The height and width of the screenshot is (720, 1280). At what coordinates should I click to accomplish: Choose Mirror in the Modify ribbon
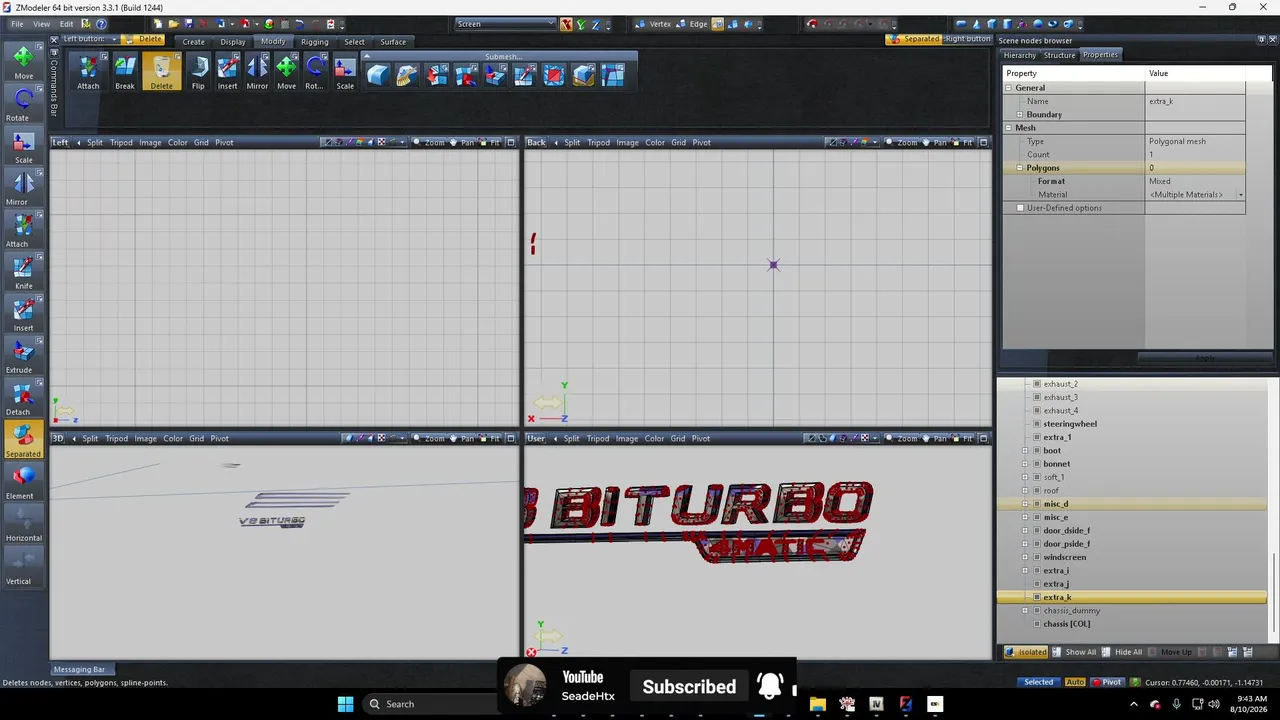[x=257, y=72]
